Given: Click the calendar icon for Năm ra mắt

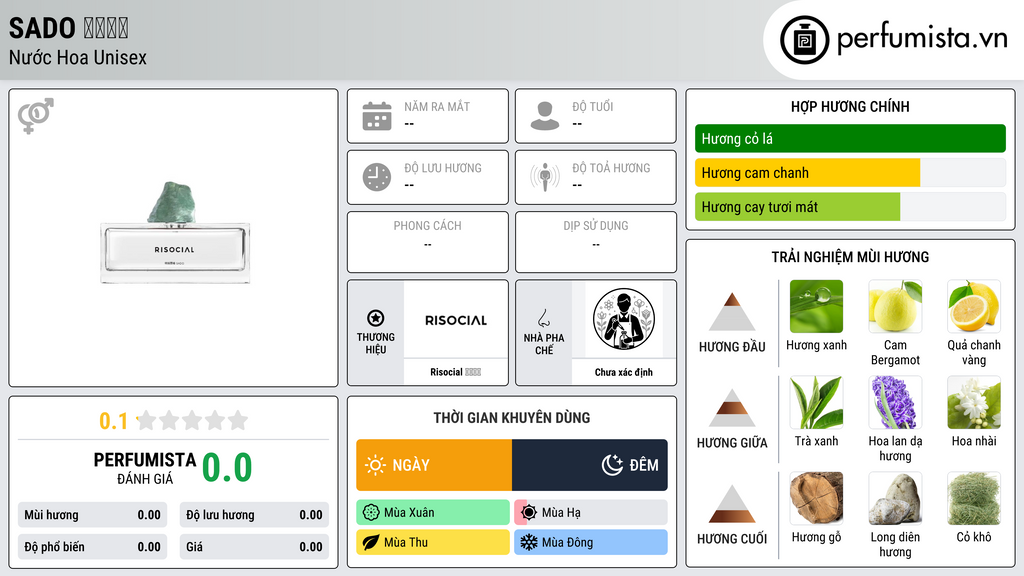Looking at the screenshot, I should coord(377,116).
